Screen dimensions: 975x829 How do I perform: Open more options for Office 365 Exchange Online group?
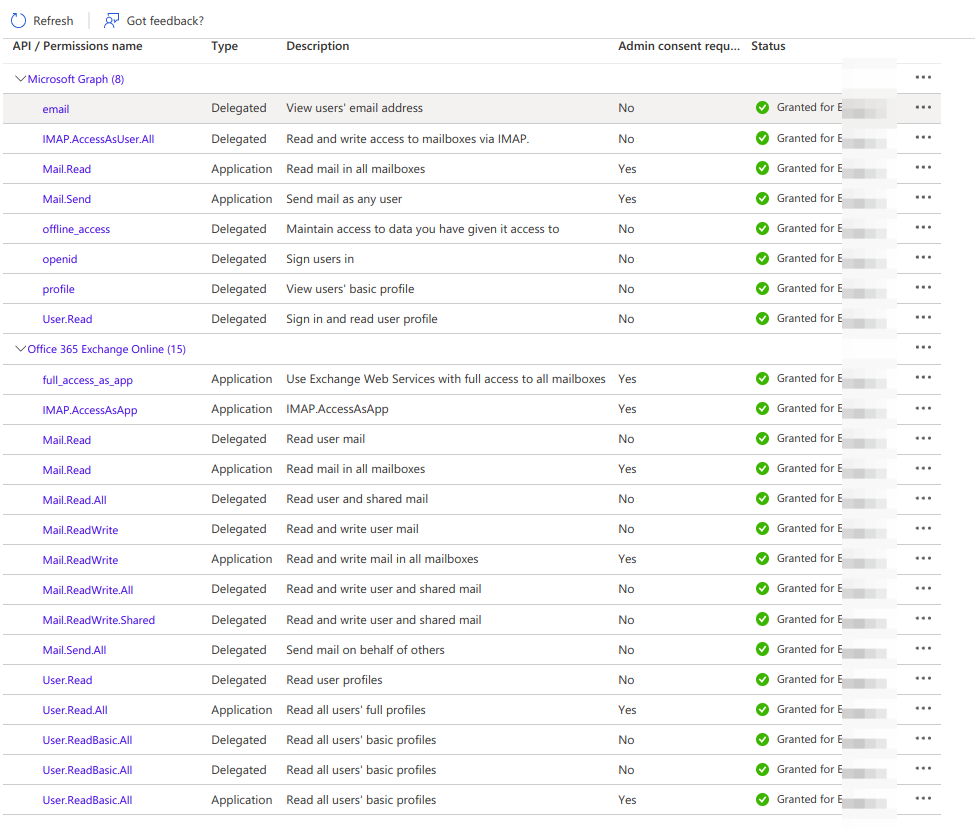(x=923, y=348)
